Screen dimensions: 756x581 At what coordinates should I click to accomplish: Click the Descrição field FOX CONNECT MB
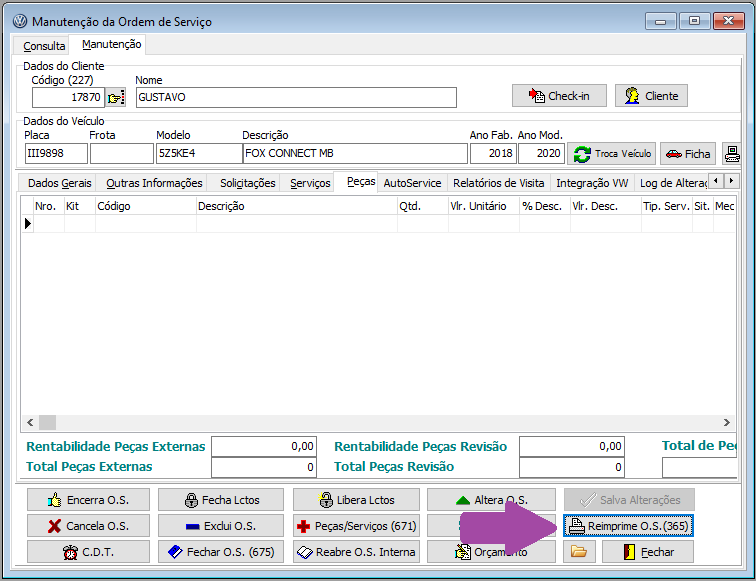tap(355, 153)
